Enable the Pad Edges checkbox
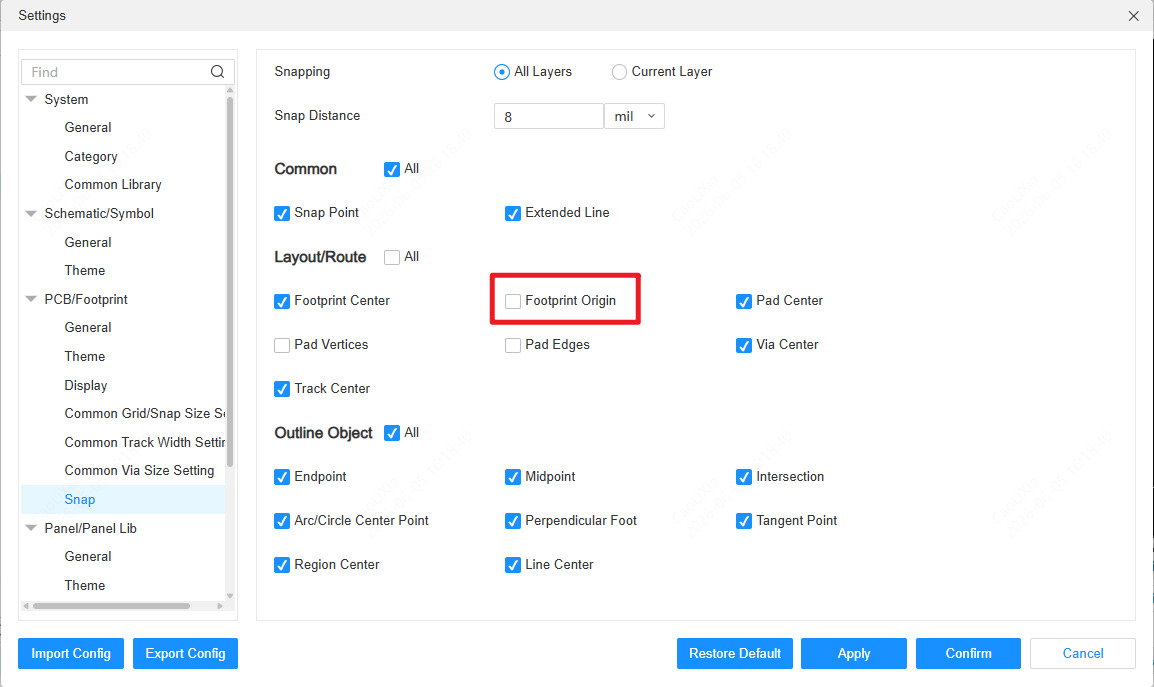Screen dimensions: 1154x687 513,345
